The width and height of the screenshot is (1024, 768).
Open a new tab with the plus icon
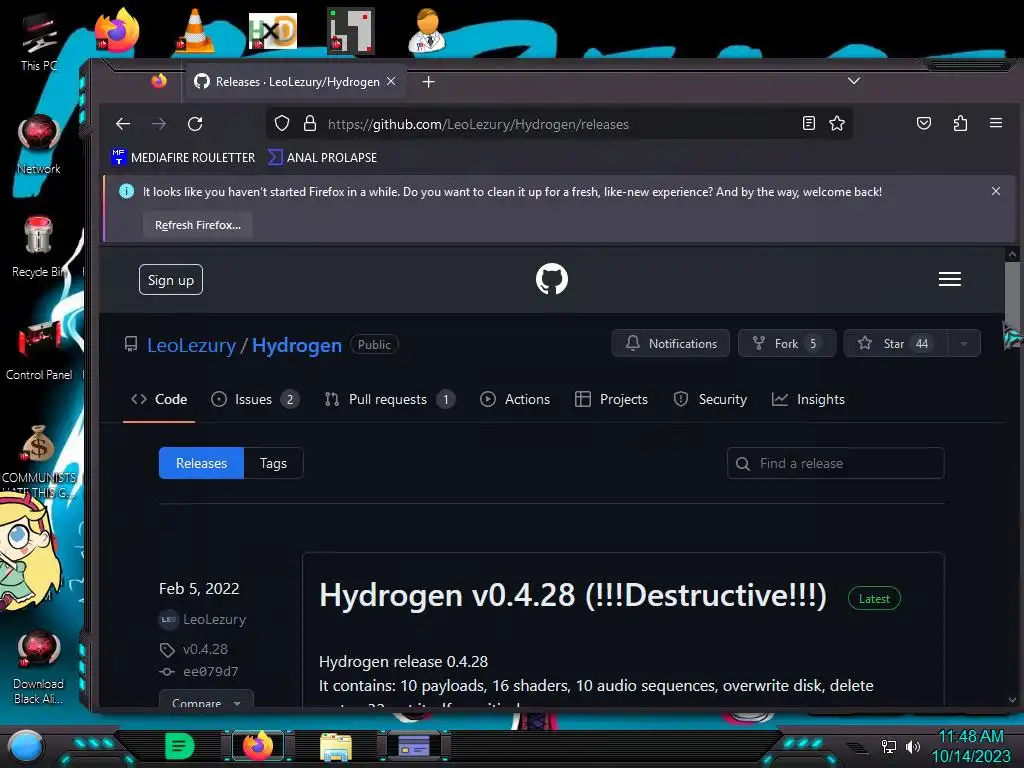(x=428, y=82)
